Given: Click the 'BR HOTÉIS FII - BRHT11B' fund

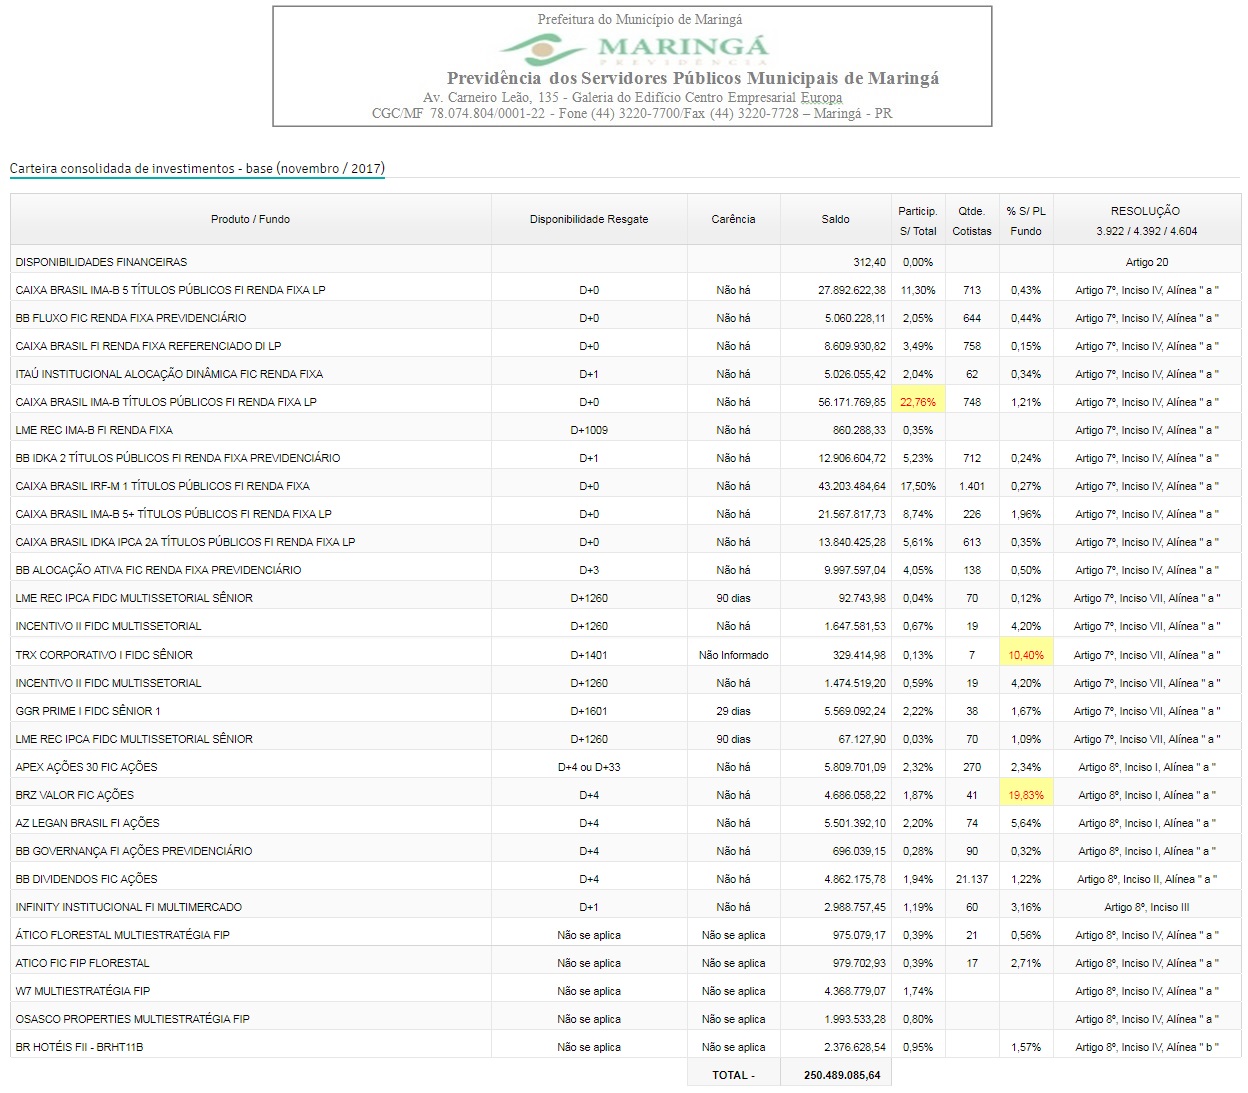Looking at the screenshot, I should [x=79, y=1047].
